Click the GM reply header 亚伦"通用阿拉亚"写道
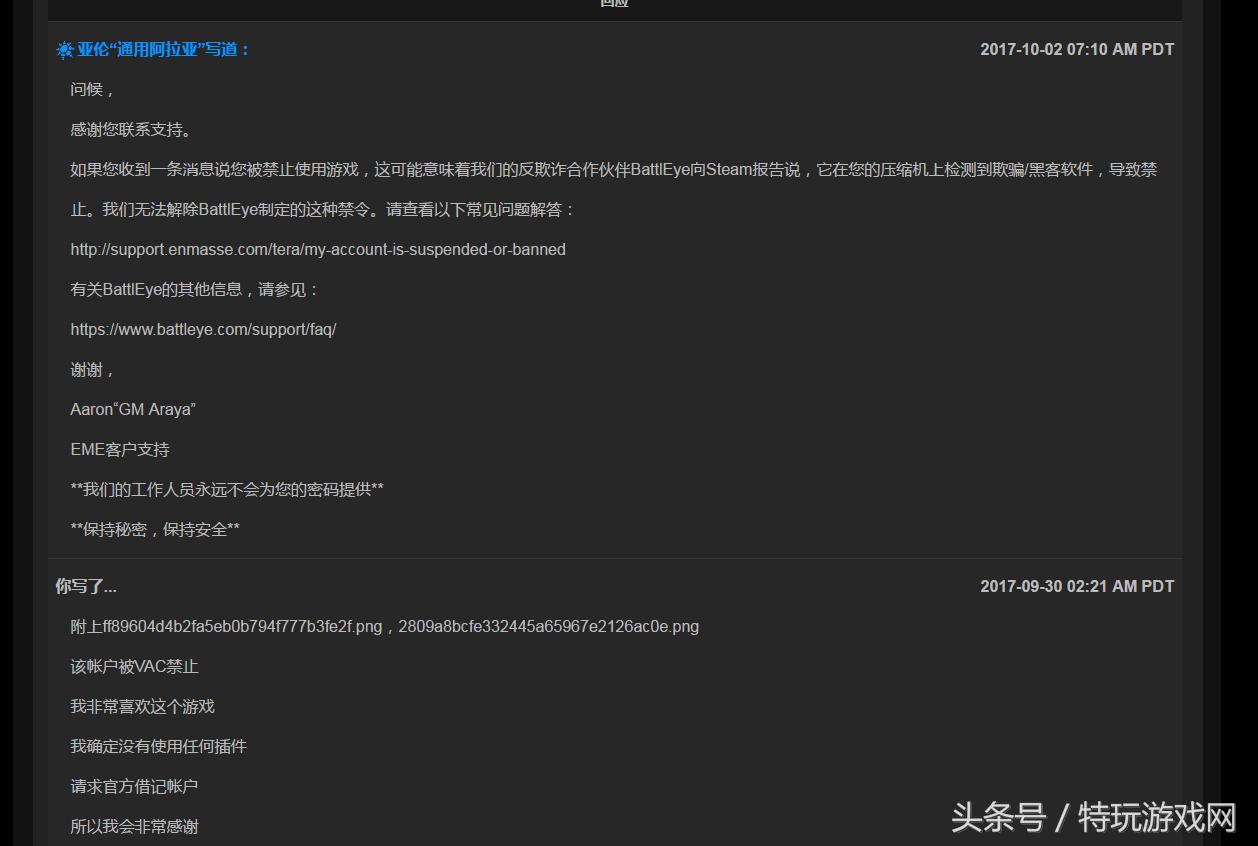 [160, 49]
